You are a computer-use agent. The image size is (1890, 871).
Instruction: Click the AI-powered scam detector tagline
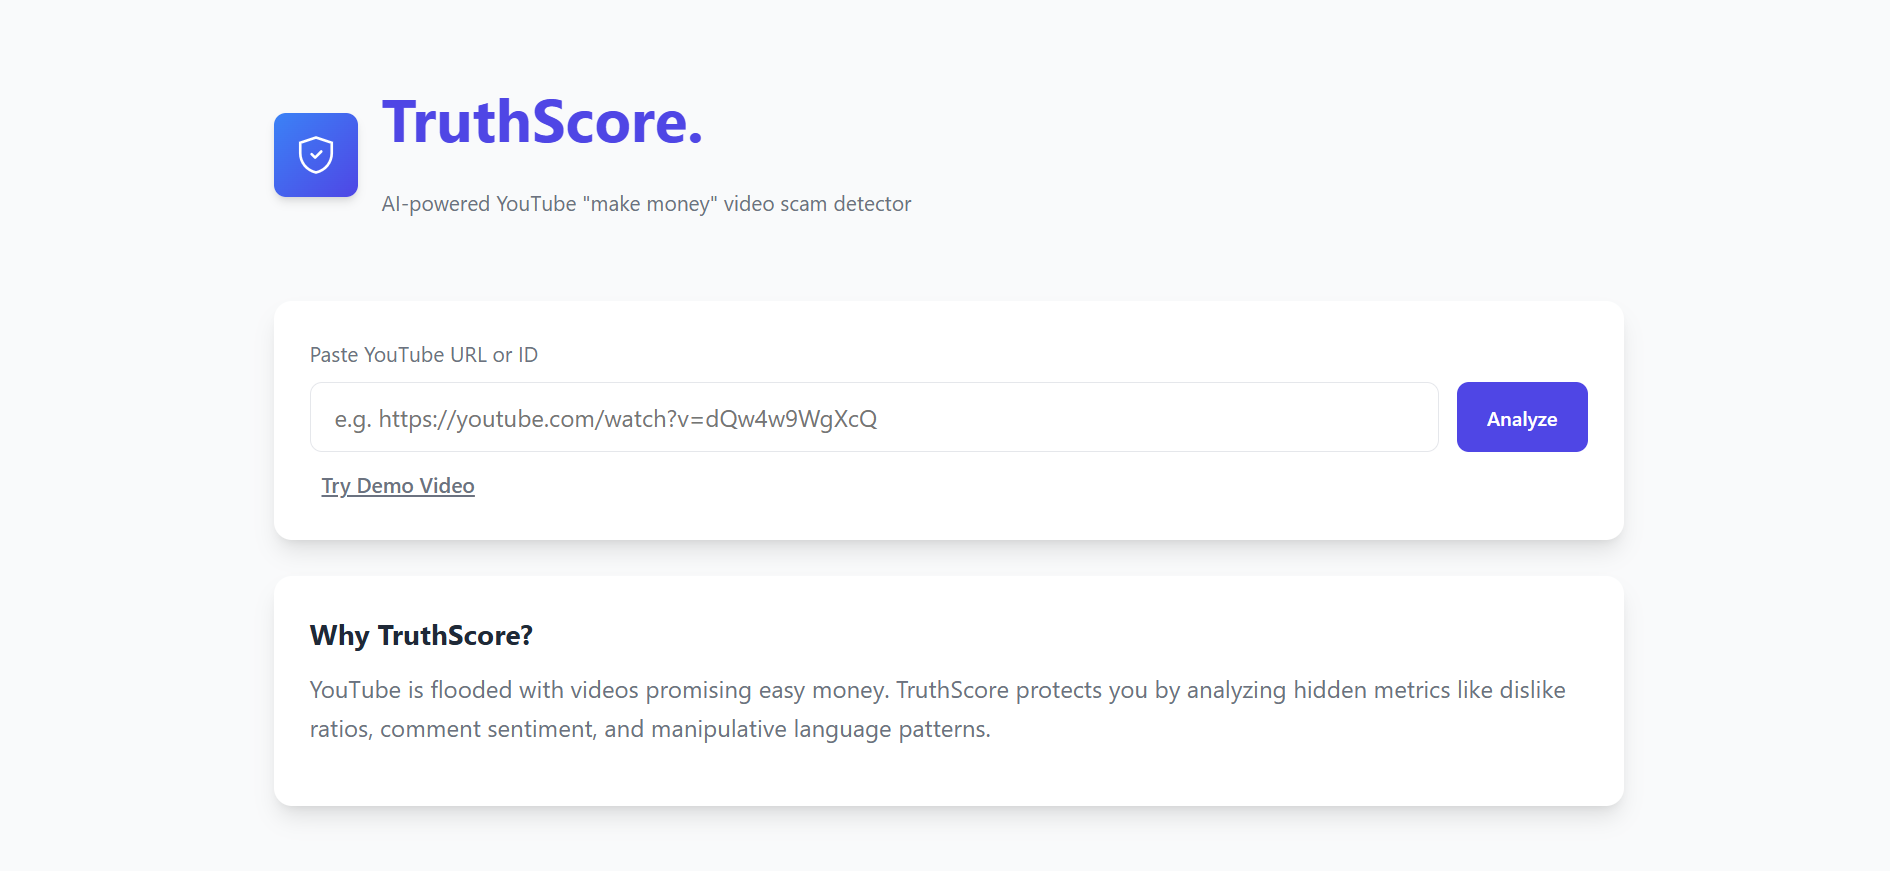coord(646,203)
